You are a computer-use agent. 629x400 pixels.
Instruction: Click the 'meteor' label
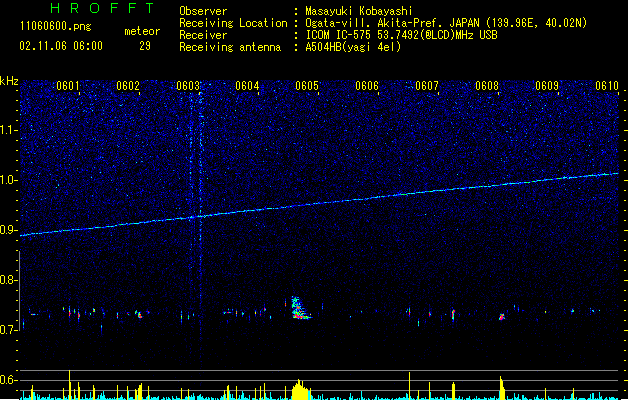[x=142, y=31]
